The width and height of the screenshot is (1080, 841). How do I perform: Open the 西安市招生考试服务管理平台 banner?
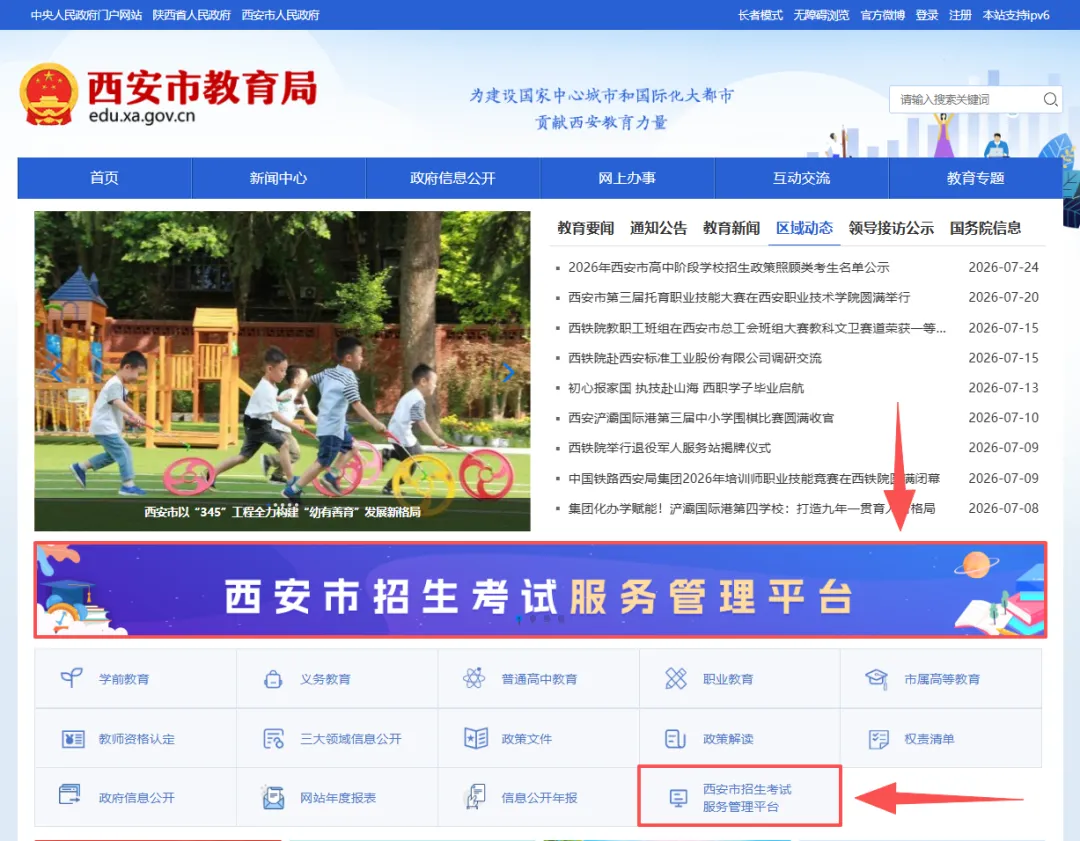(x=541, y=590)
